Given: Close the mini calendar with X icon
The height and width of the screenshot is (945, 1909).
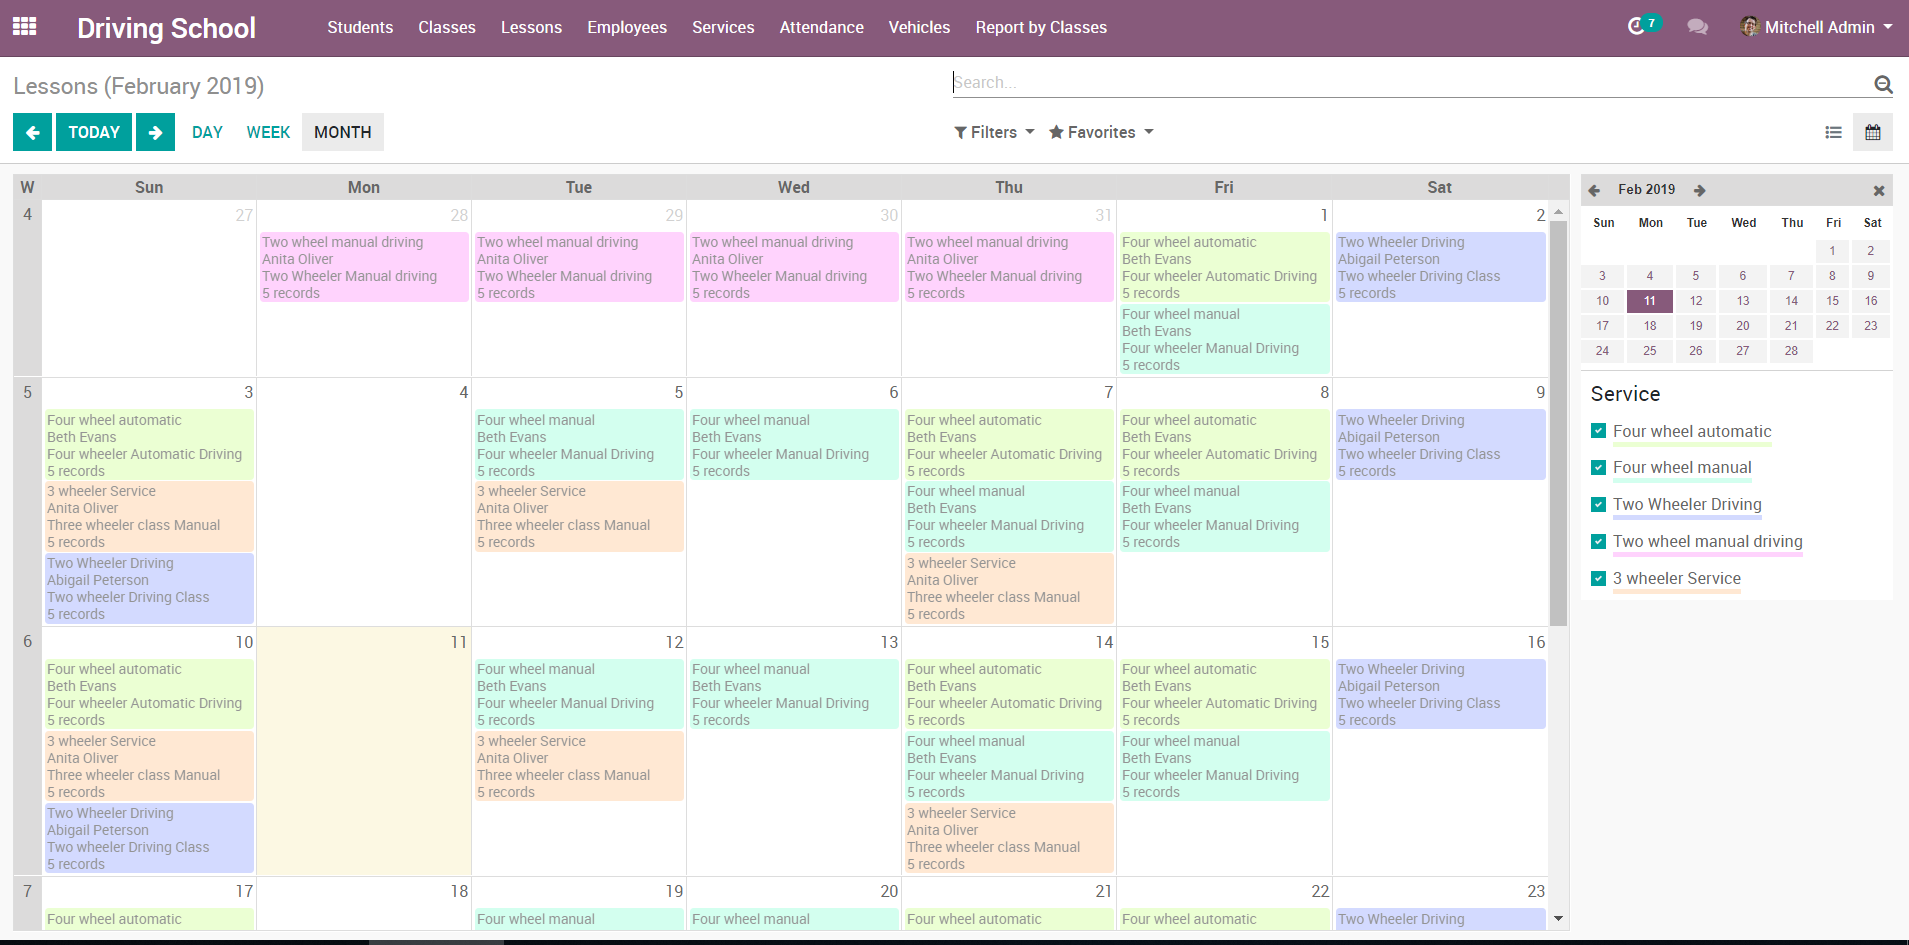Looking at the screenshot, I should coord(1878,190).
